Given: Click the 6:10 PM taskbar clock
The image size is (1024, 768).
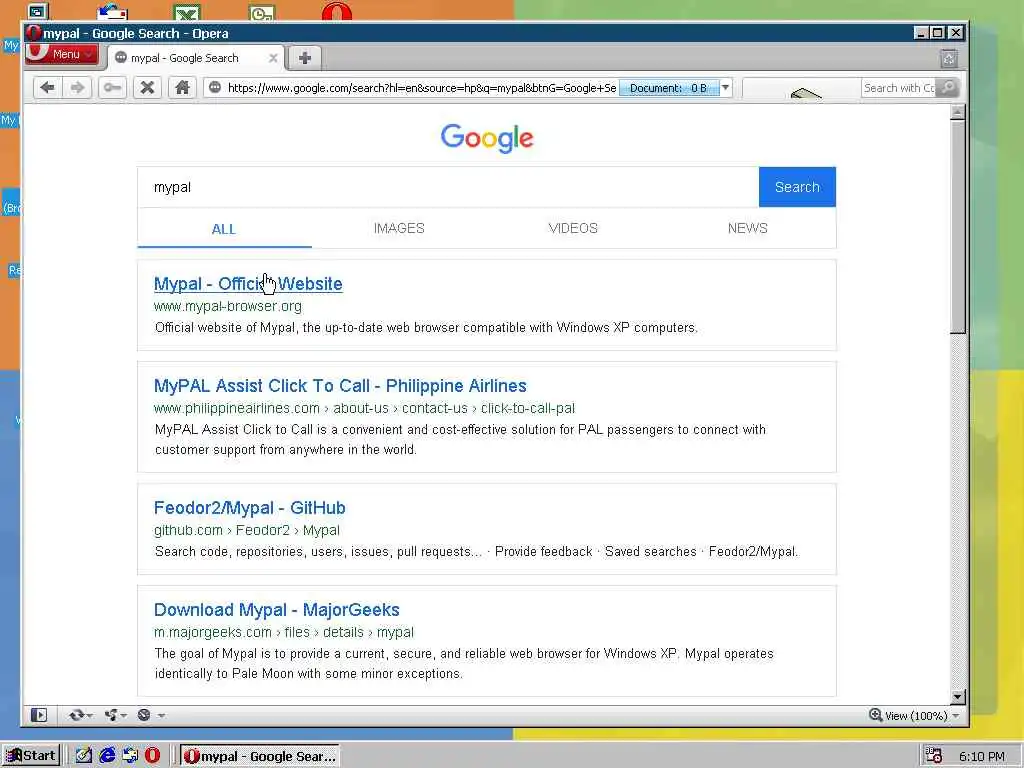Looking at the screenshot, I should tap(982, 756).
